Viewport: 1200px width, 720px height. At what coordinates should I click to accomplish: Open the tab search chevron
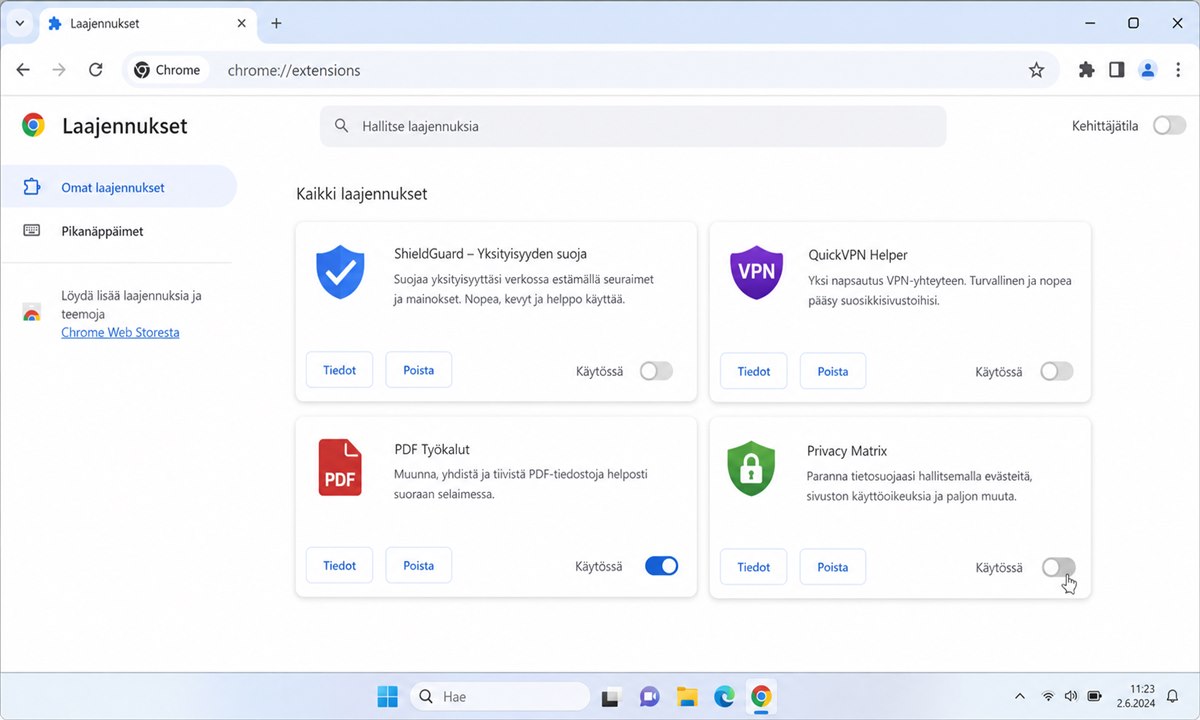[20, 23]
